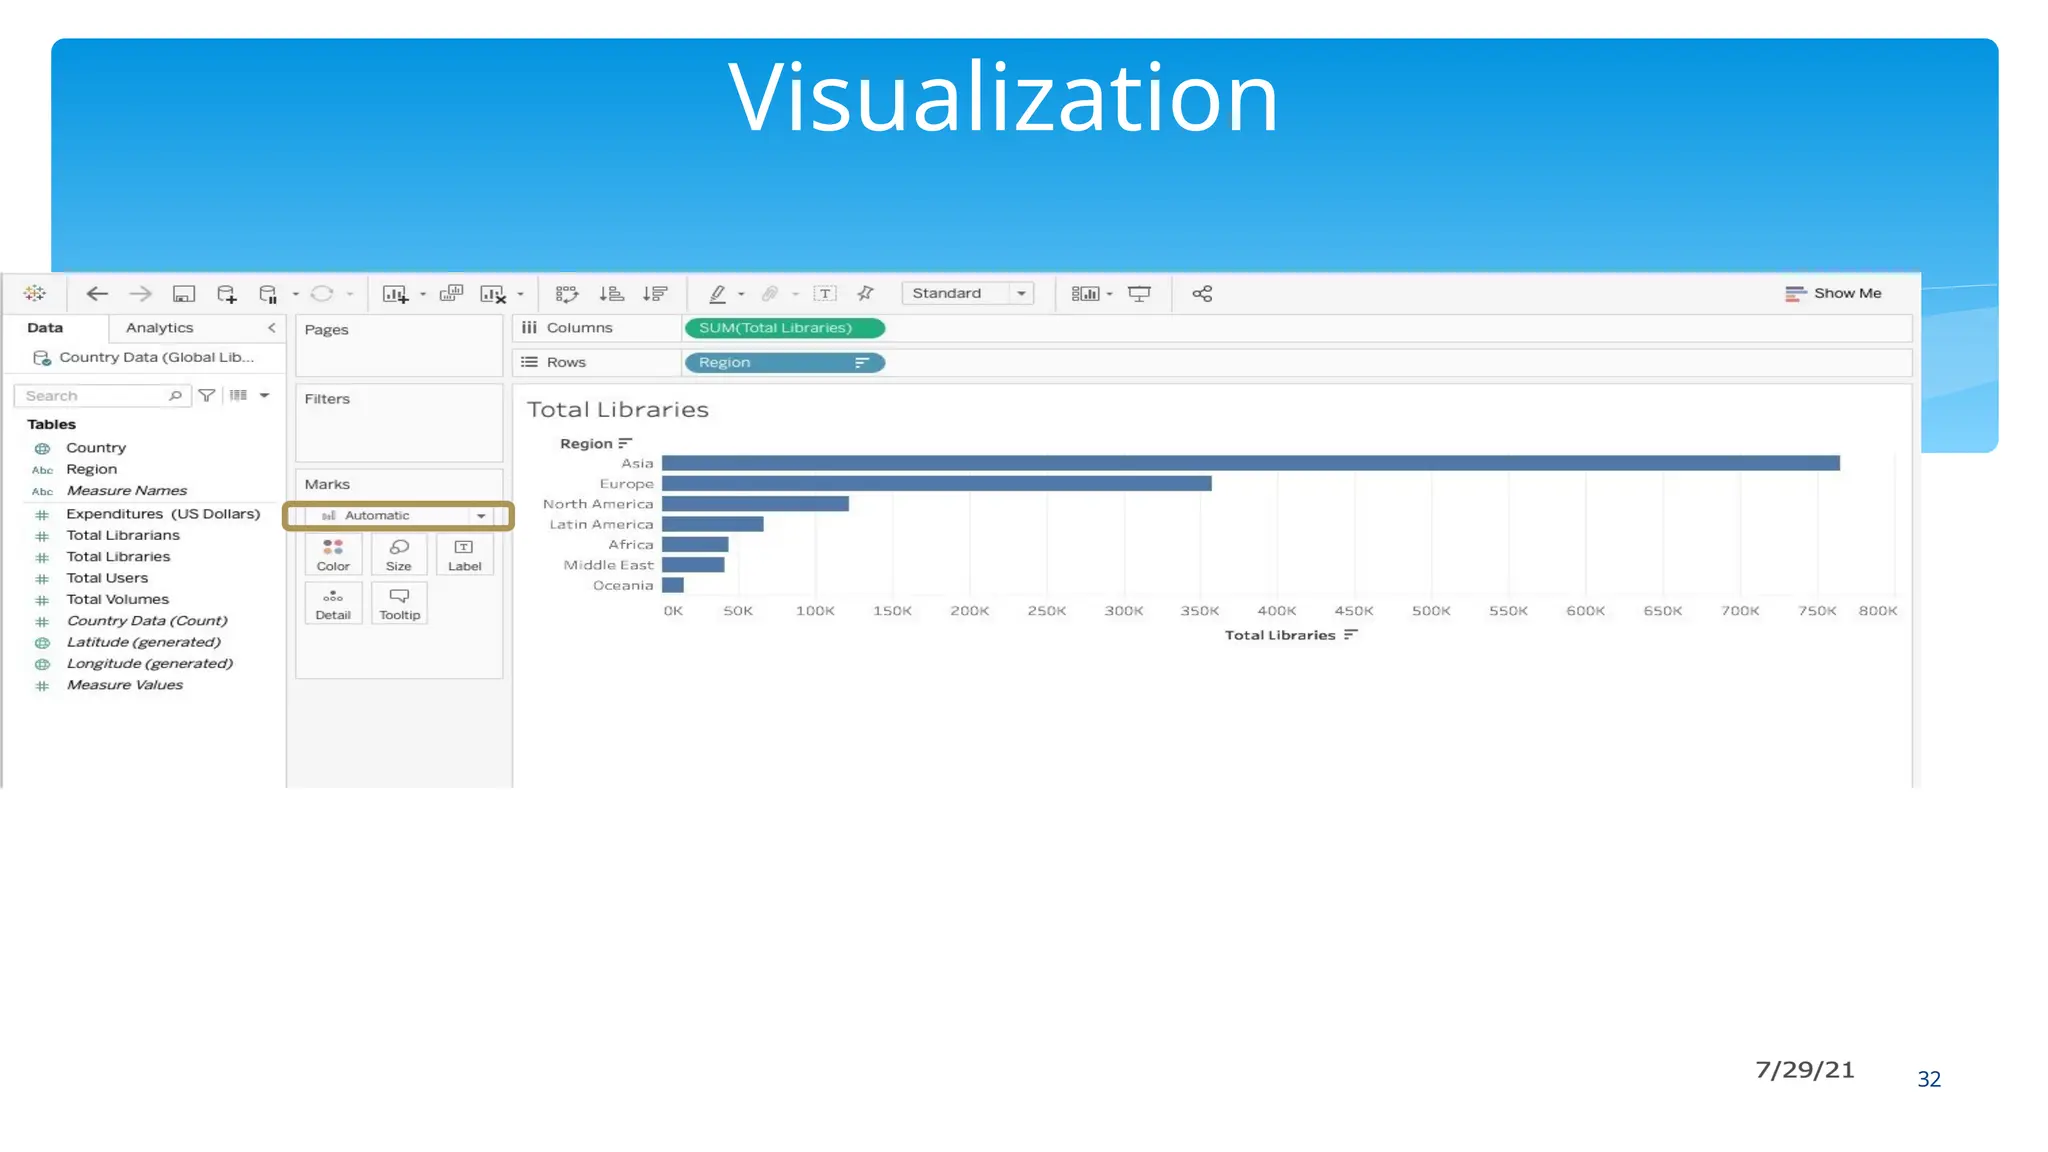Viewport: 2048px width, 1152px height.
Task: Click the Tableau logo start icon
Action: (x=35, y=293)
